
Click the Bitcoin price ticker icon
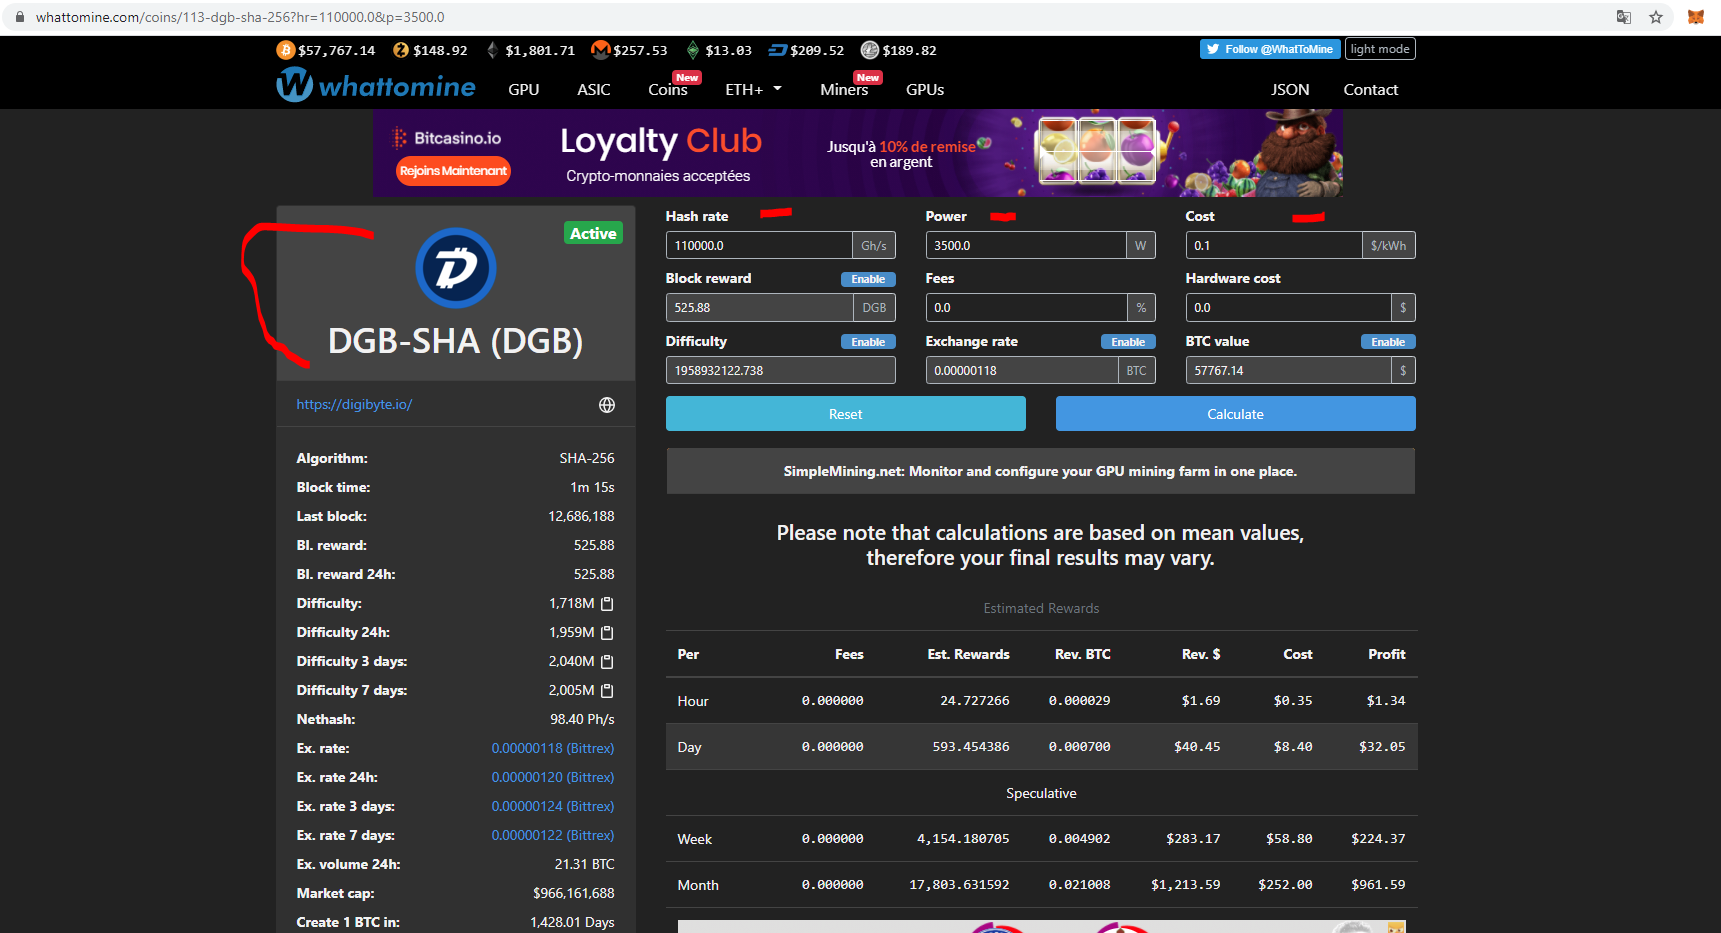click(x=286, y=50)
